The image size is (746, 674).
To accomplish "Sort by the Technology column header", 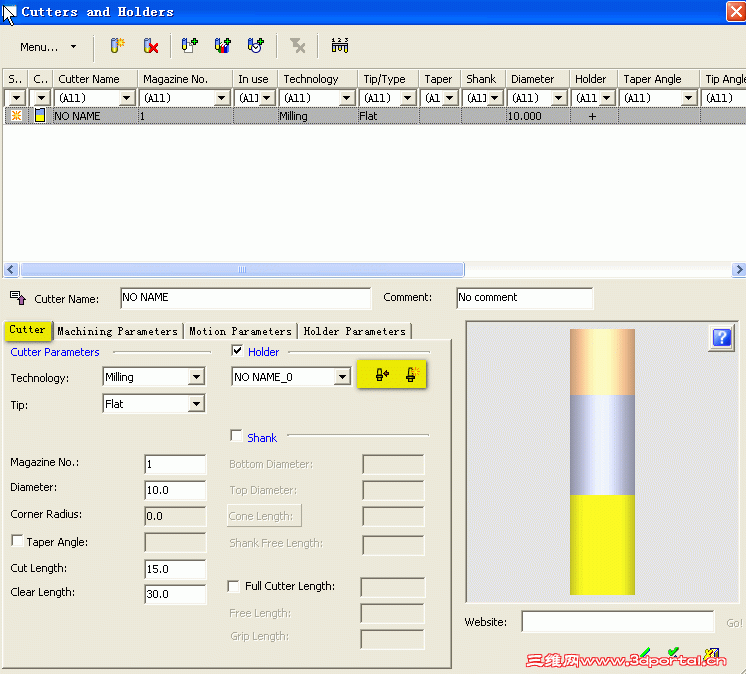I will tap(318, 79).
